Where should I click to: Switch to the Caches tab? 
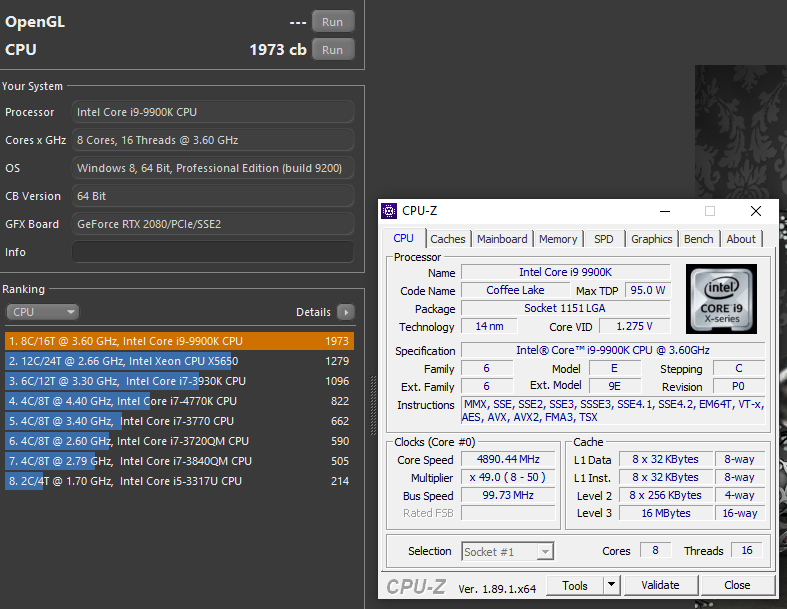pyautogui.click(x=448, y=239)
